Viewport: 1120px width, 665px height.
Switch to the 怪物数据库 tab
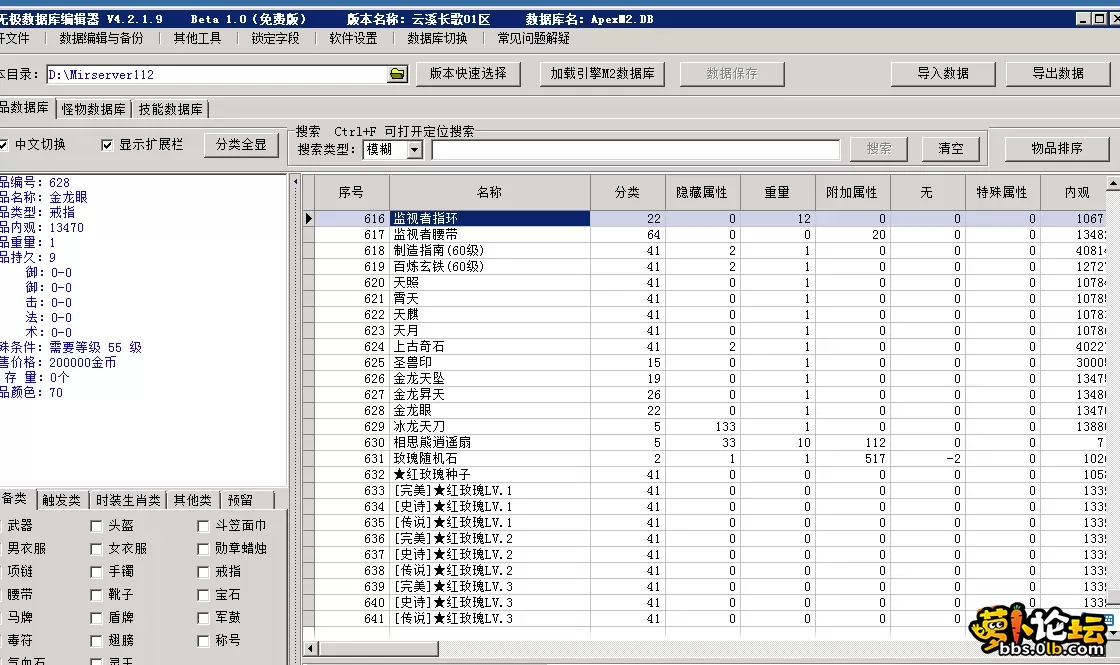click(x=92, y=110)
